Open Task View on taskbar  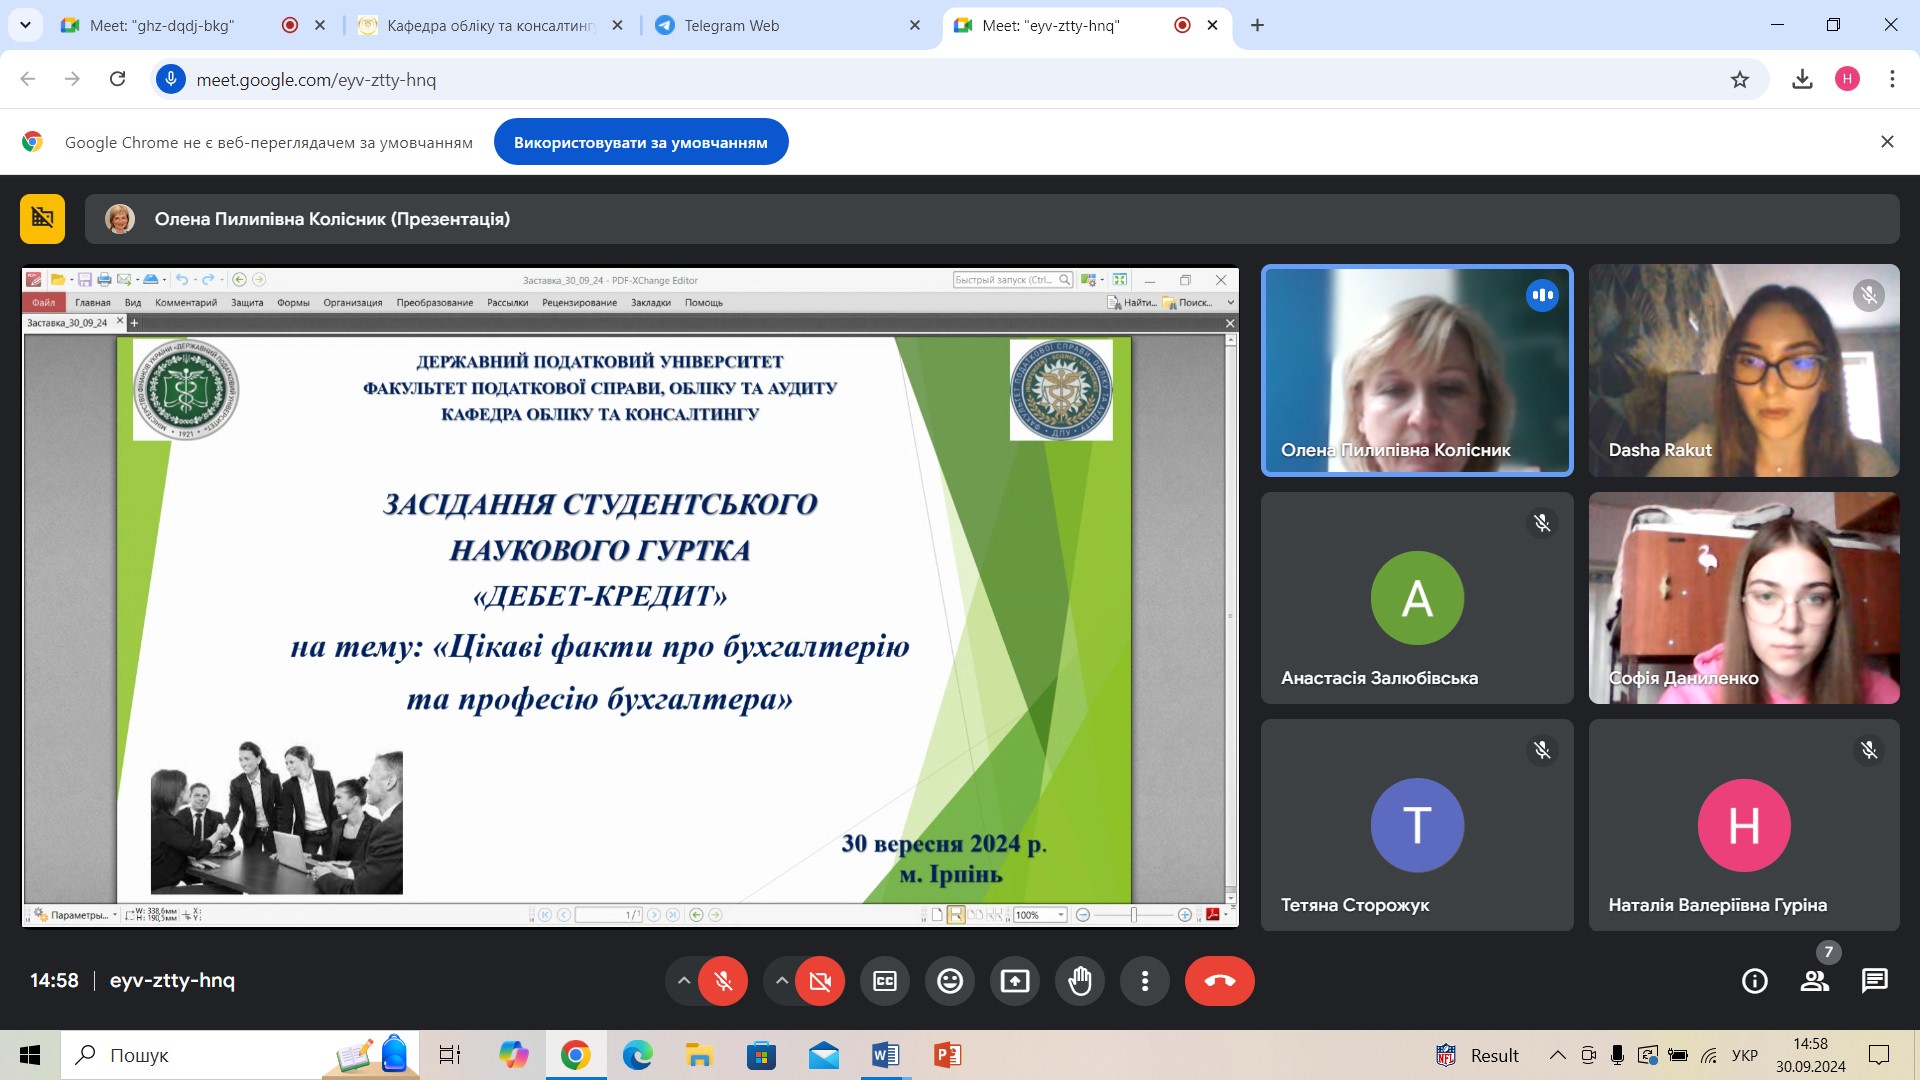click(x=450, y=1055)
